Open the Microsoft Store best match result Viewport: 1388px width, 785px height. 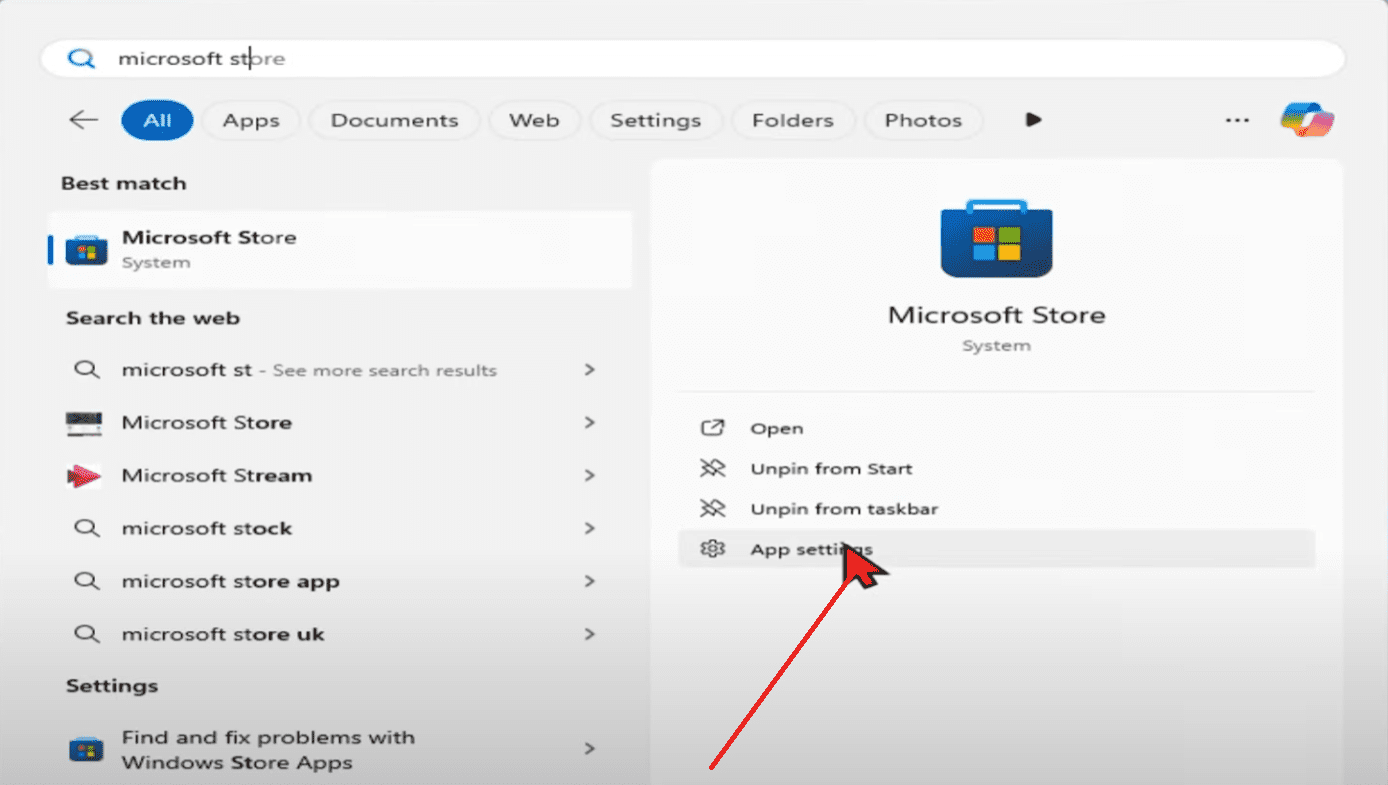click(x=340, y=249)
